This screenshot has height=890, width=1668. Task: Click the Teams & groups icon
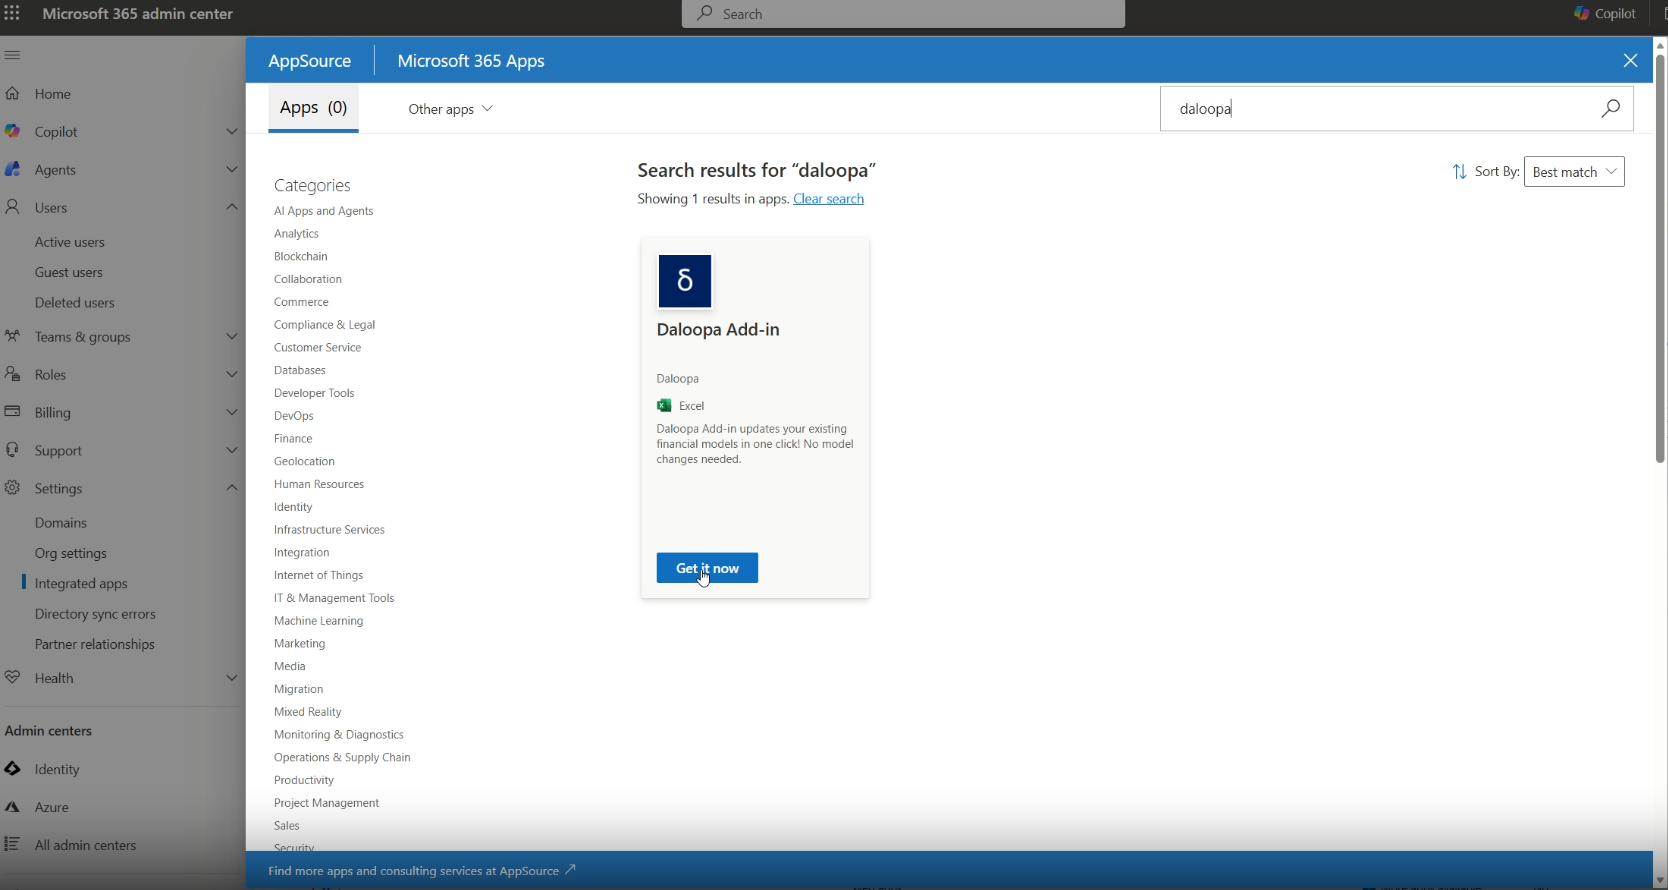tap(13, 336)
